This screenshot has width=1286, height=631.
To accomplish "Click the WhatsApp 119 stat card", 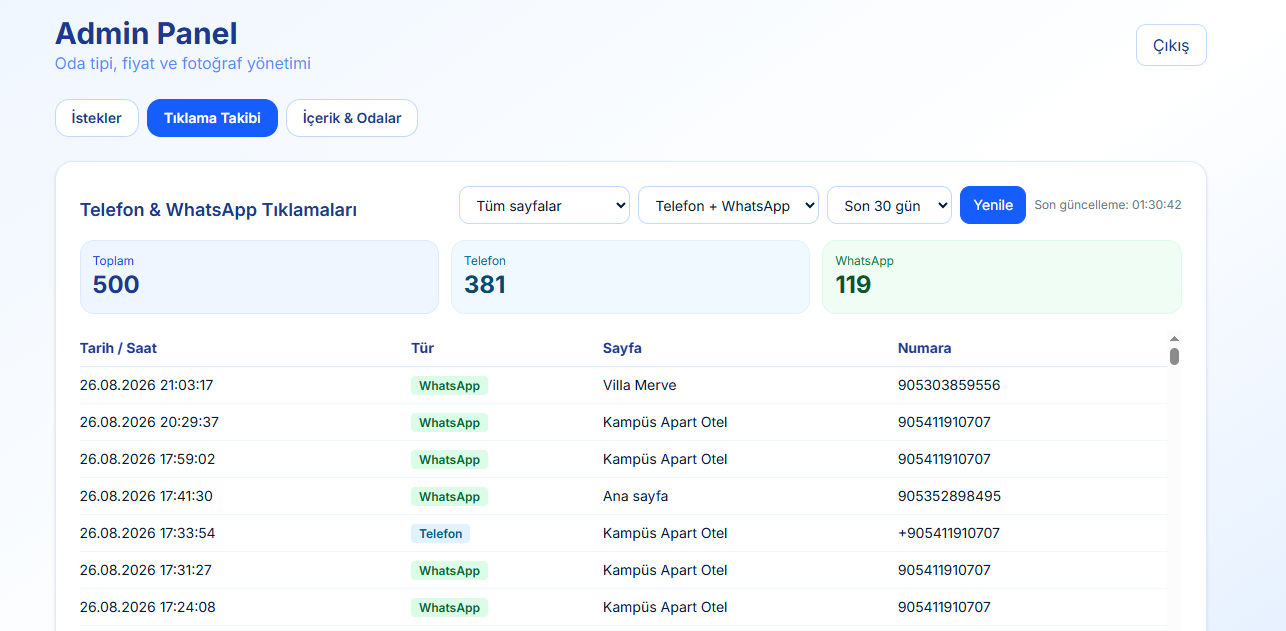I will coord(1001,277).
